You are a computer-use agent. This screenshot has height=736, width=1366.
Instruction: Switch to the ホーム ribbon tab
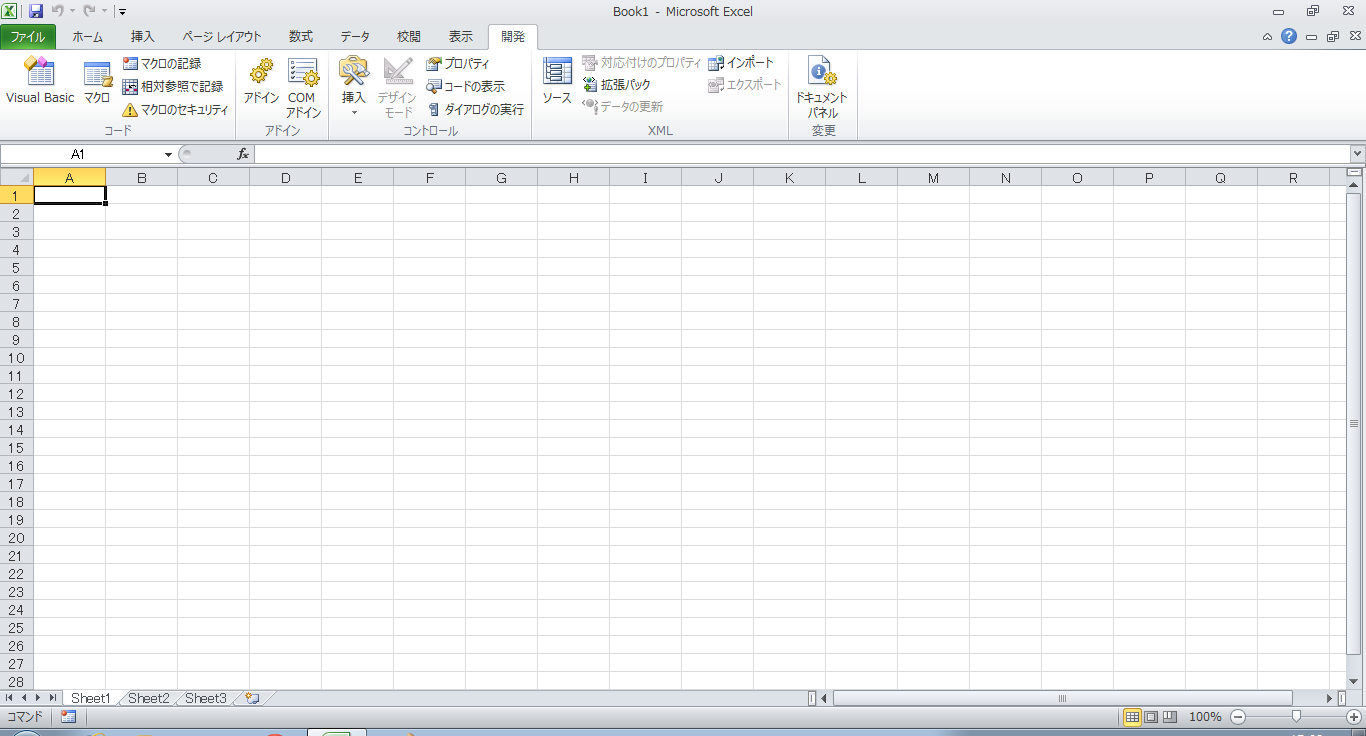coord(87,37)
